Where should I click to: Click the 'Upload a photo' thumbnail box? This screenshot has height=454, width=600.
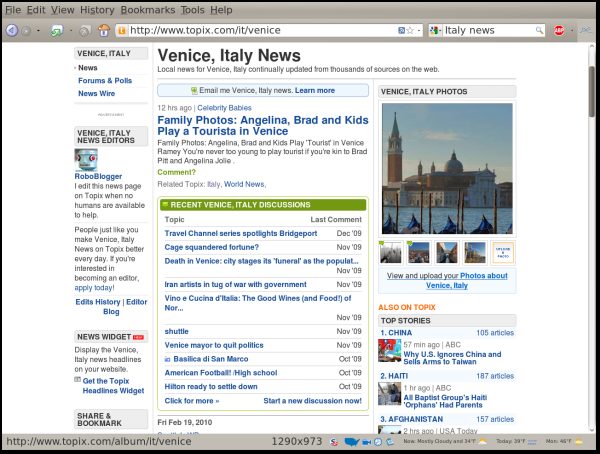[x=503, y=253]
